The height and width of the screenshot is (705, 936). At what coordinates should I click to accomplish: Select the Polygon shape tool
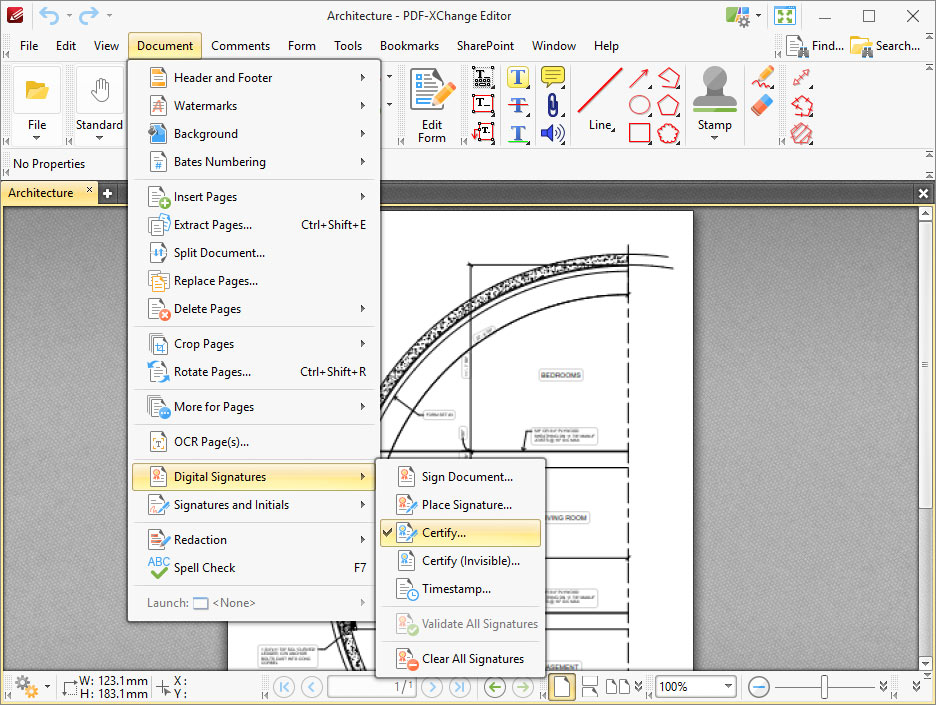pos(669,105)
